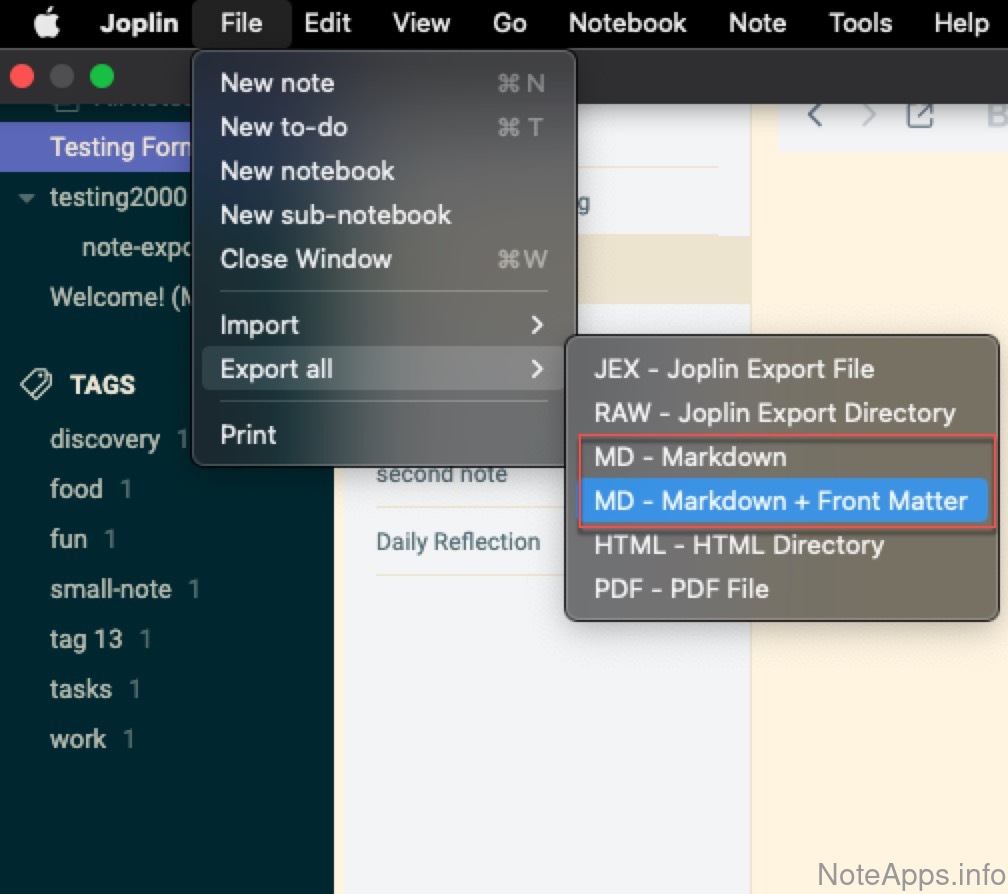1008x894 pixels.
Task: Click New note in File menu
Action: coord(277,83)
